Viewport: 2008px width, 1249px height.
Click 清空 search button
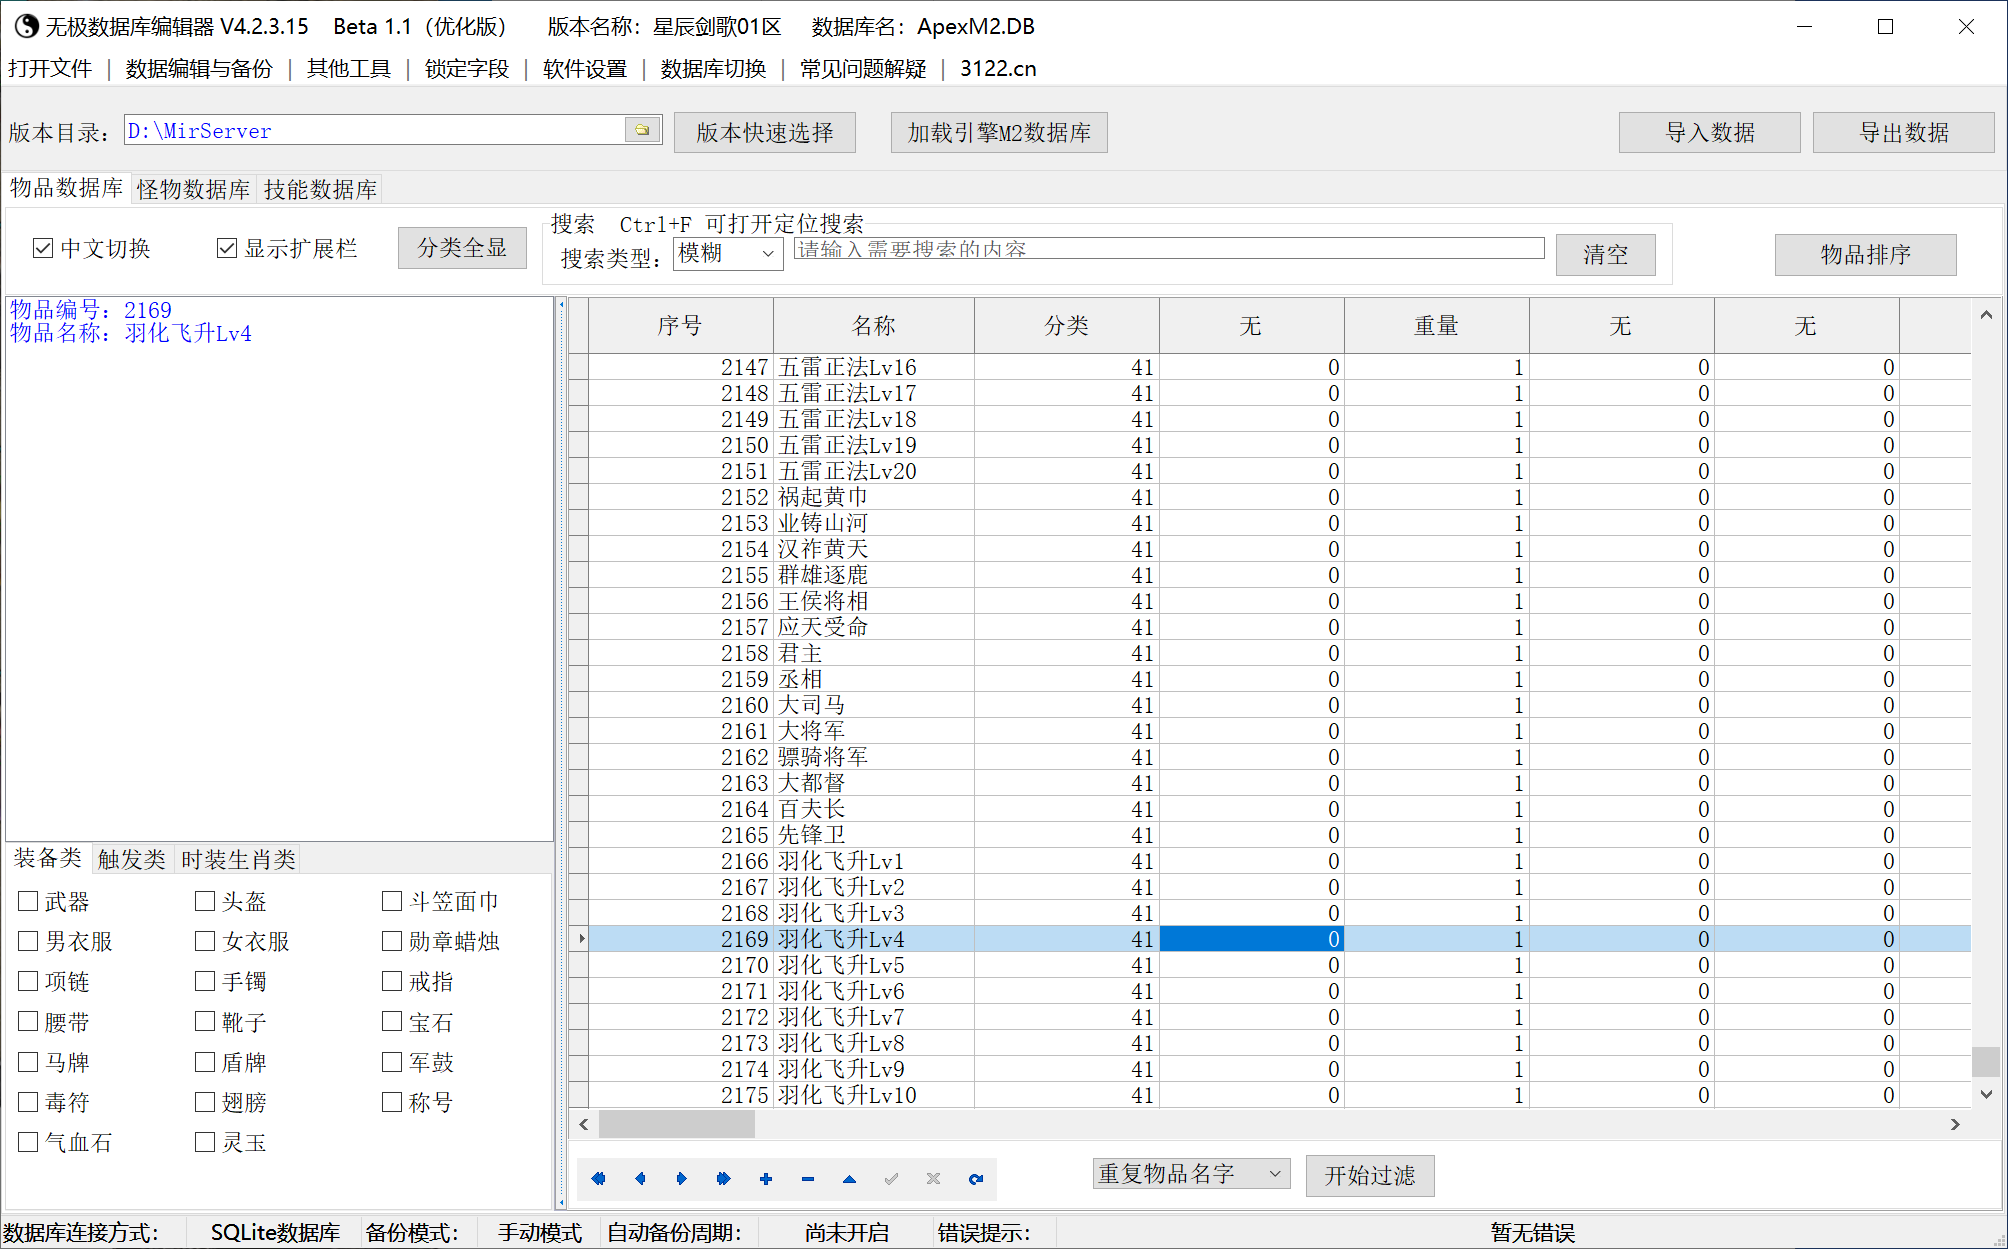[x=1606, y=255]
